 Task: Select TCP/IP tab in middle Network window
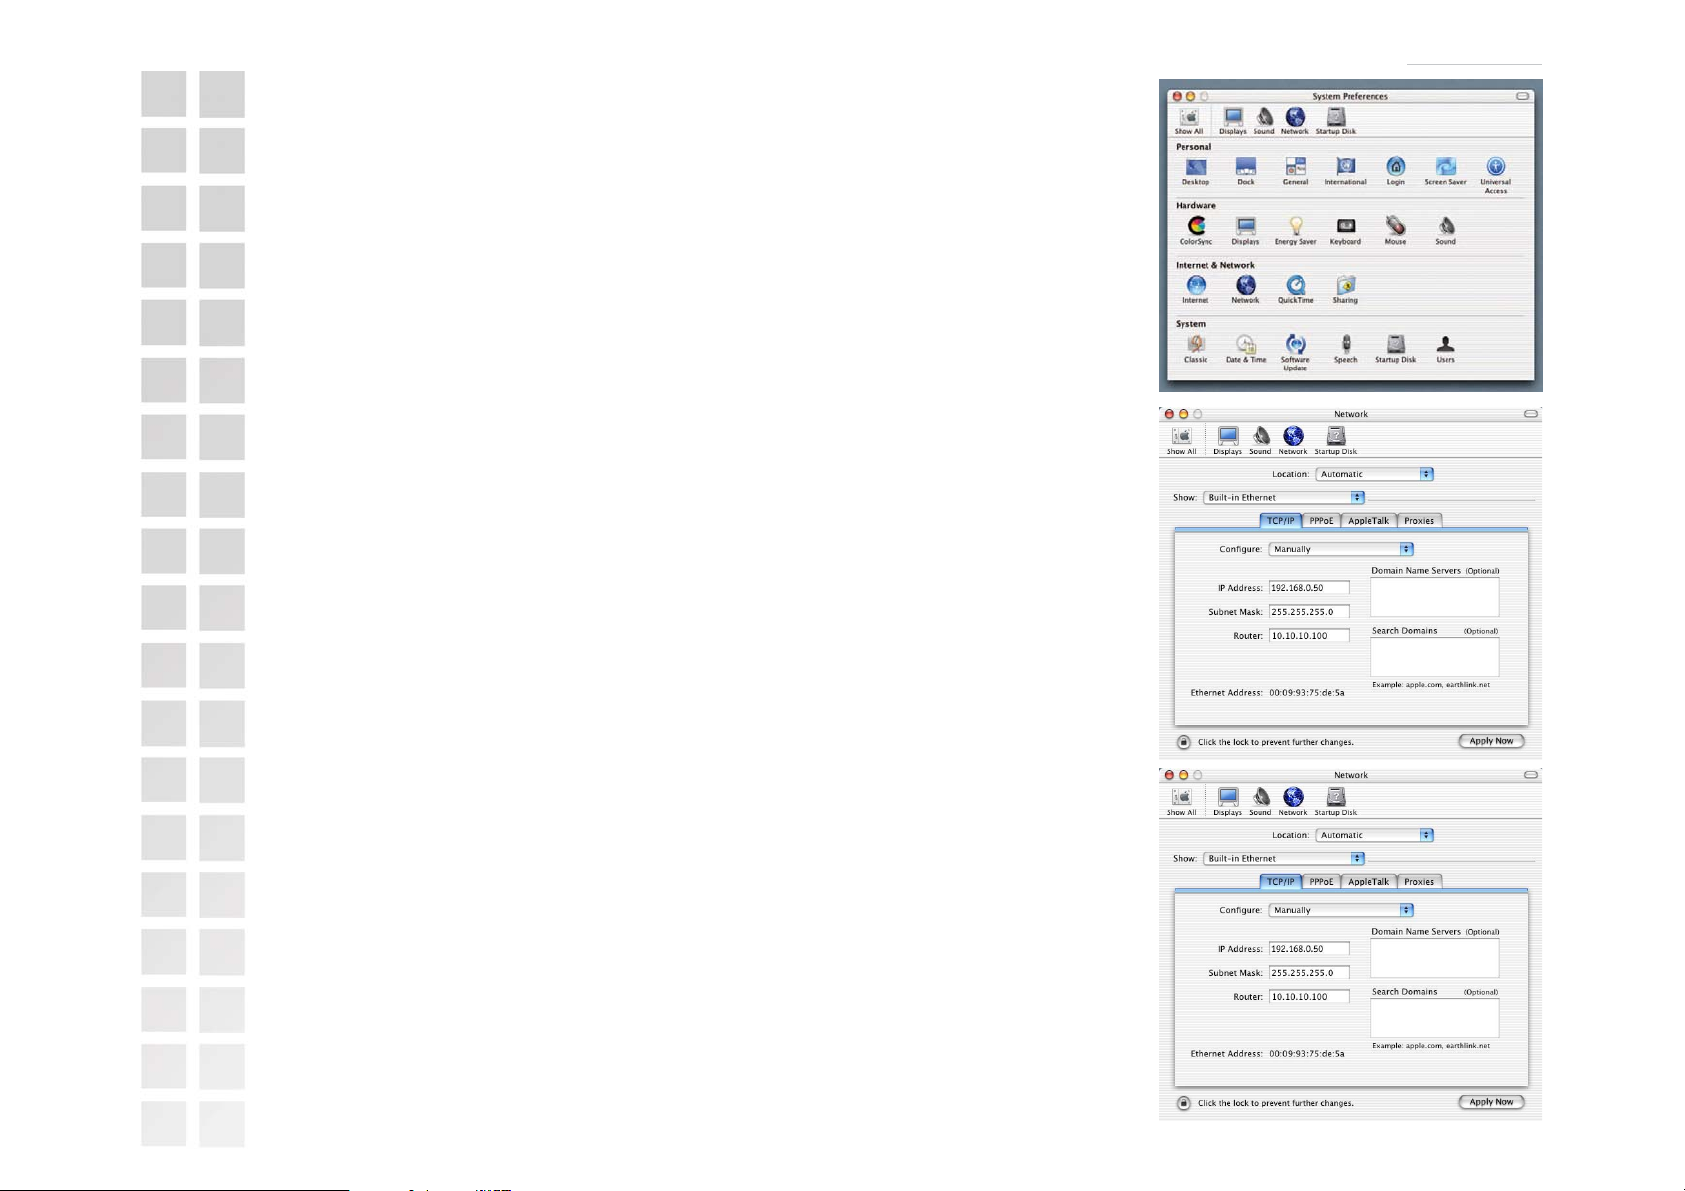click(1281, 520)
